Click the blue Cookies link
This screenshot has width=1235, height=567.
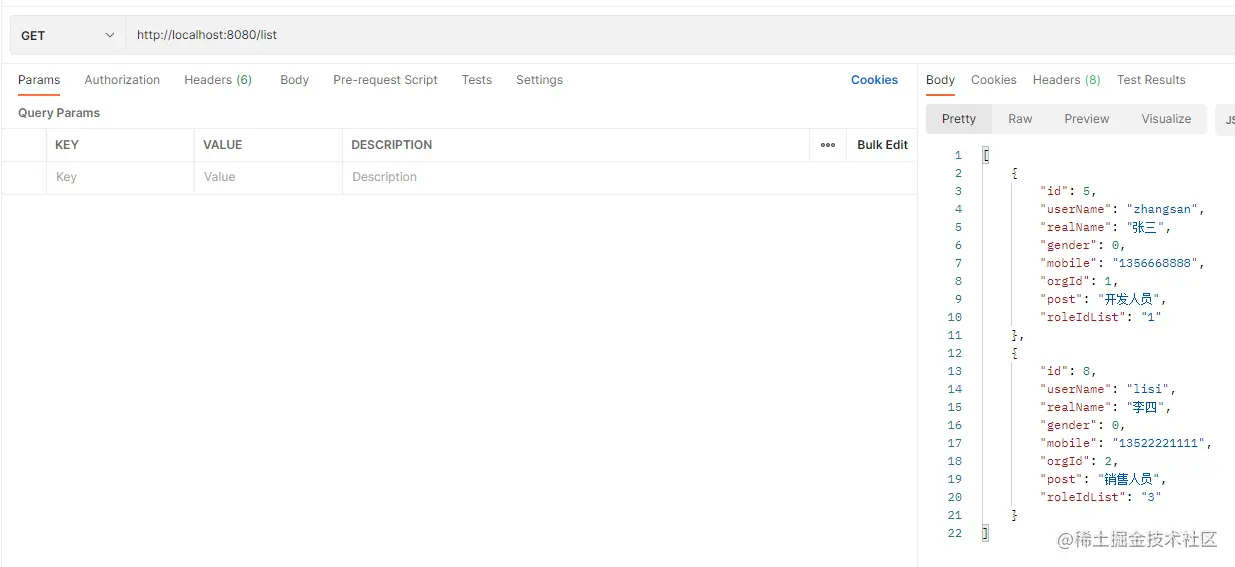pos(874,80)
